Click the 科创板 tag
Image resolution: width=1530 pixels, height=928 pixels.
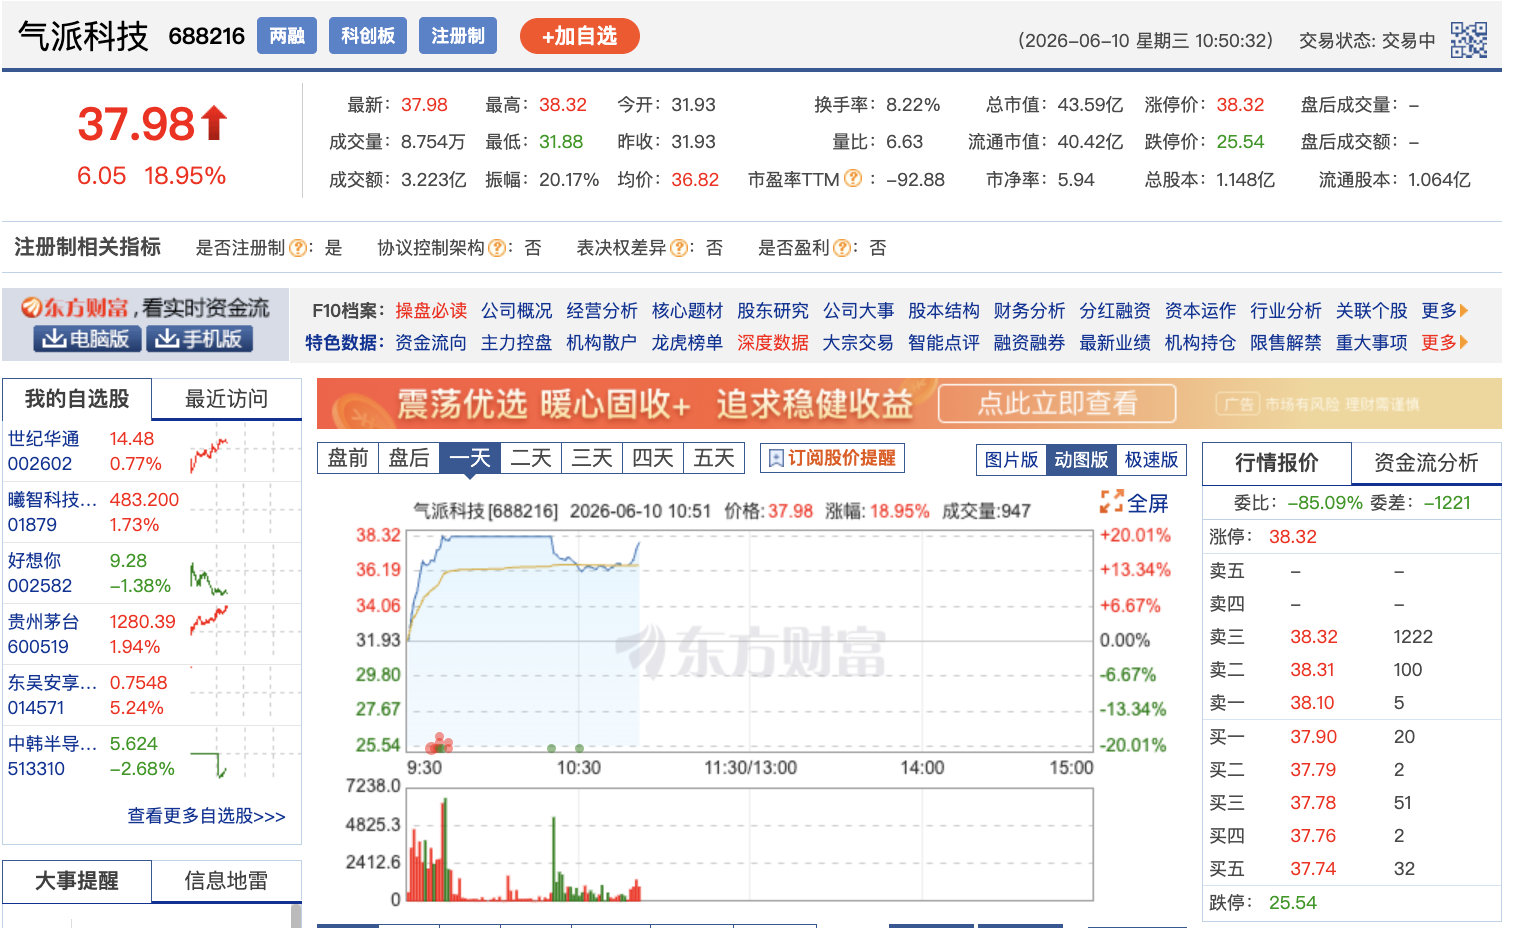pyautogui.click(x=368, y=36)
